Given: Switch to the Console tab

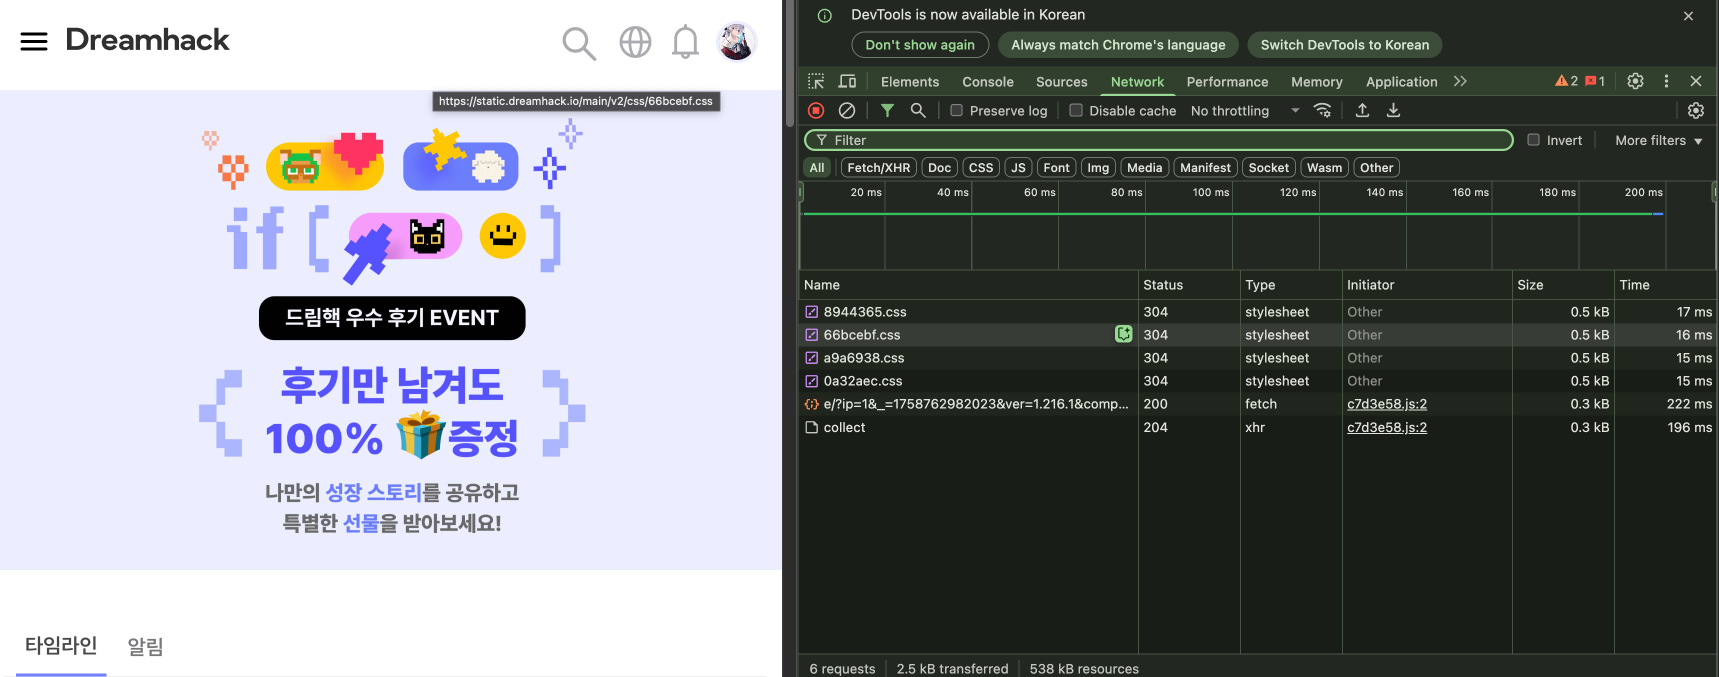Looking at the screenshot, I should click(x=988, y=82).
